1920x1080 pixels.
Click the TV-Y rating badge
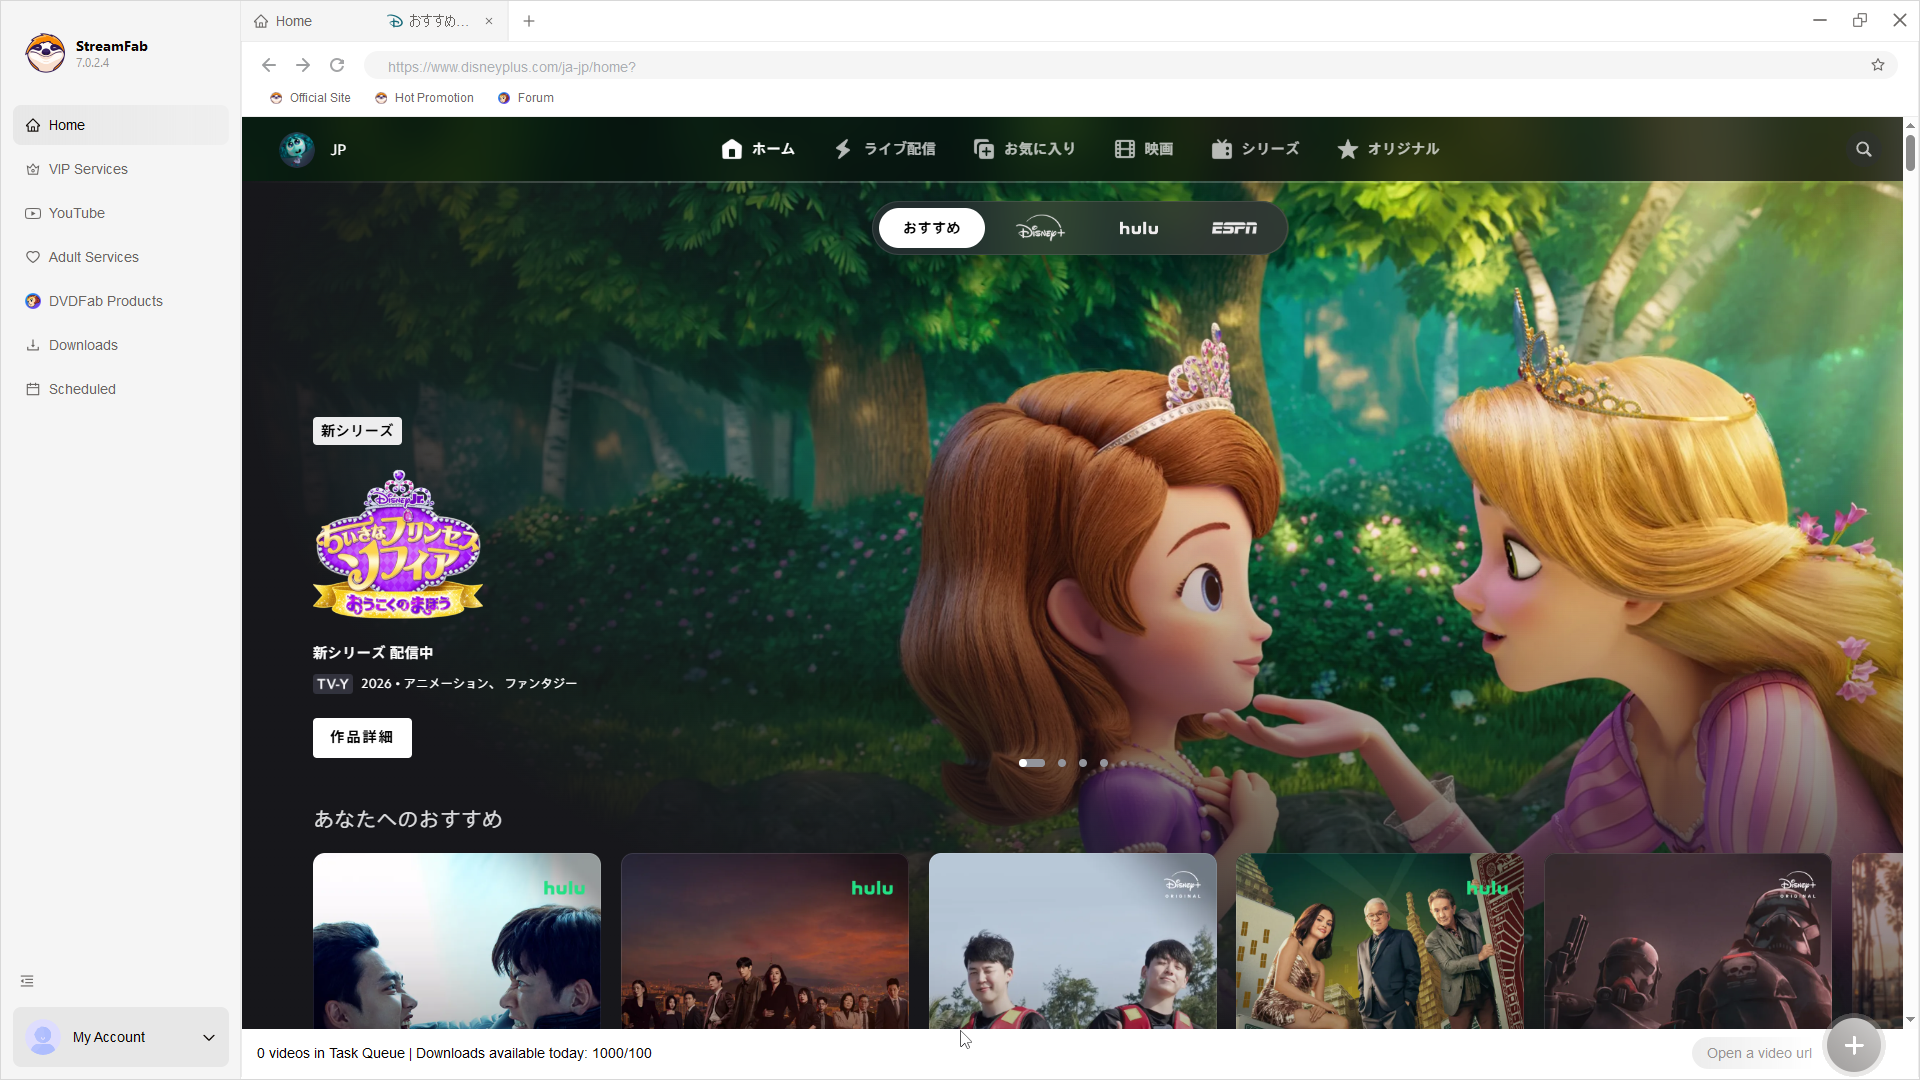333,684
